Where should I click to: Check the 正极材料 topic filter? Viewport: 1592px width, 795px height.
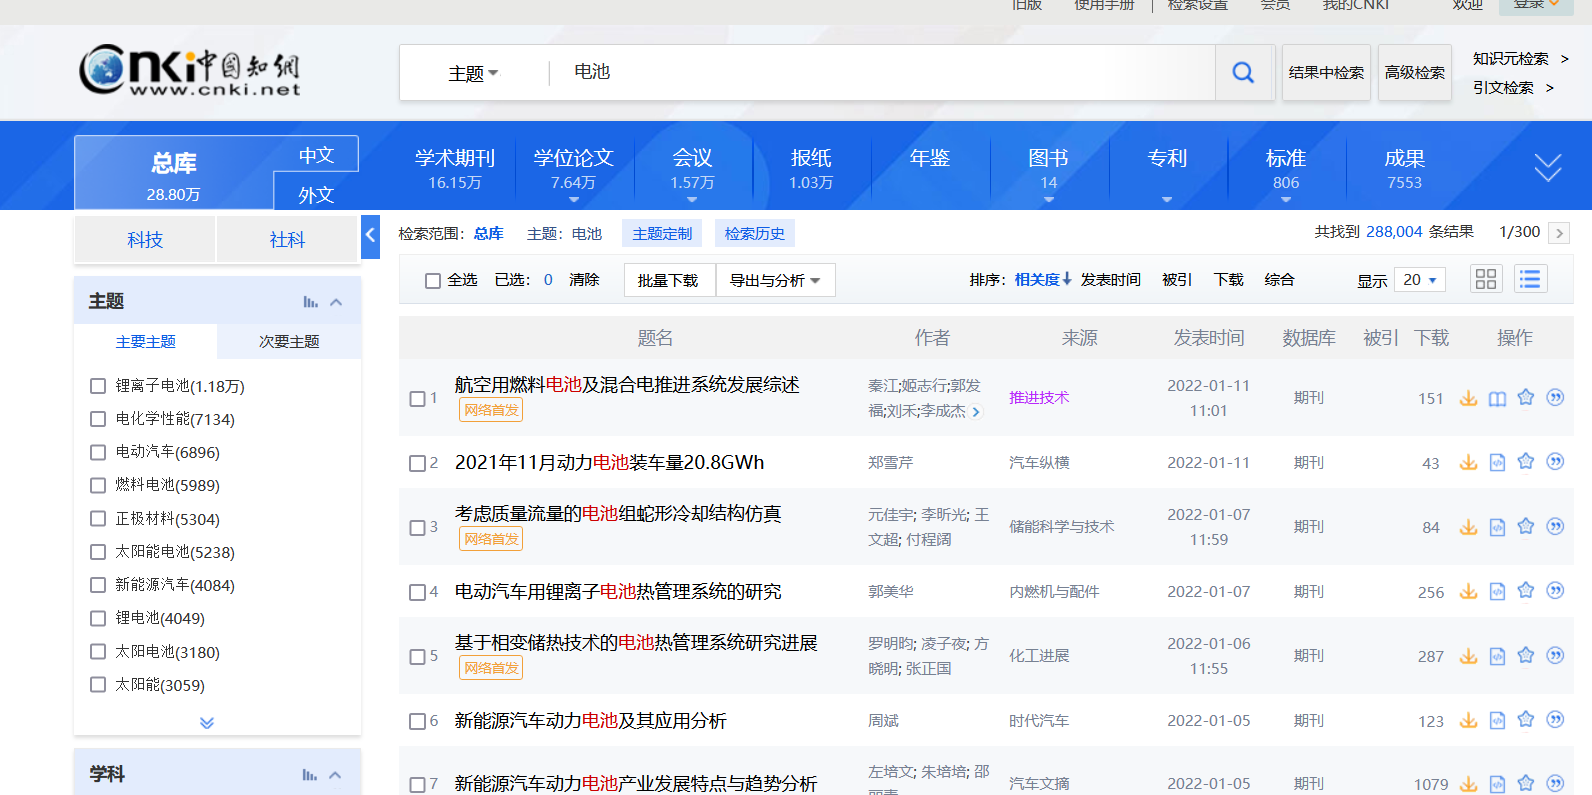pos(98,518)
